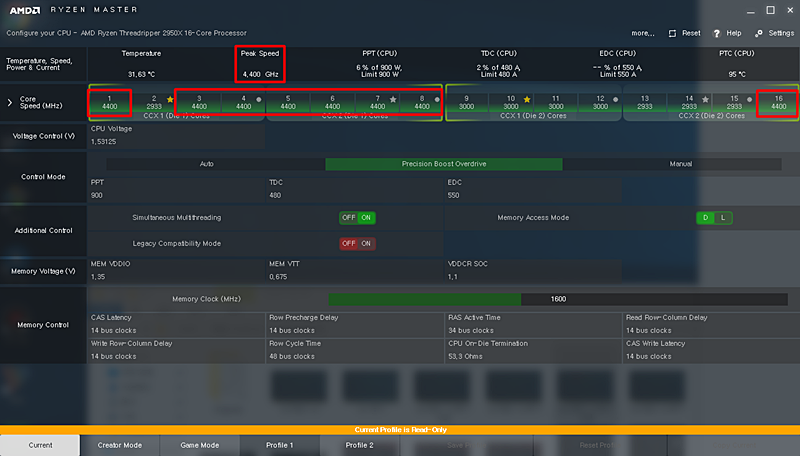Toggle Simultaneous Multithreading switch
Viewport: 800px width, 456px height.
(357, 218)
